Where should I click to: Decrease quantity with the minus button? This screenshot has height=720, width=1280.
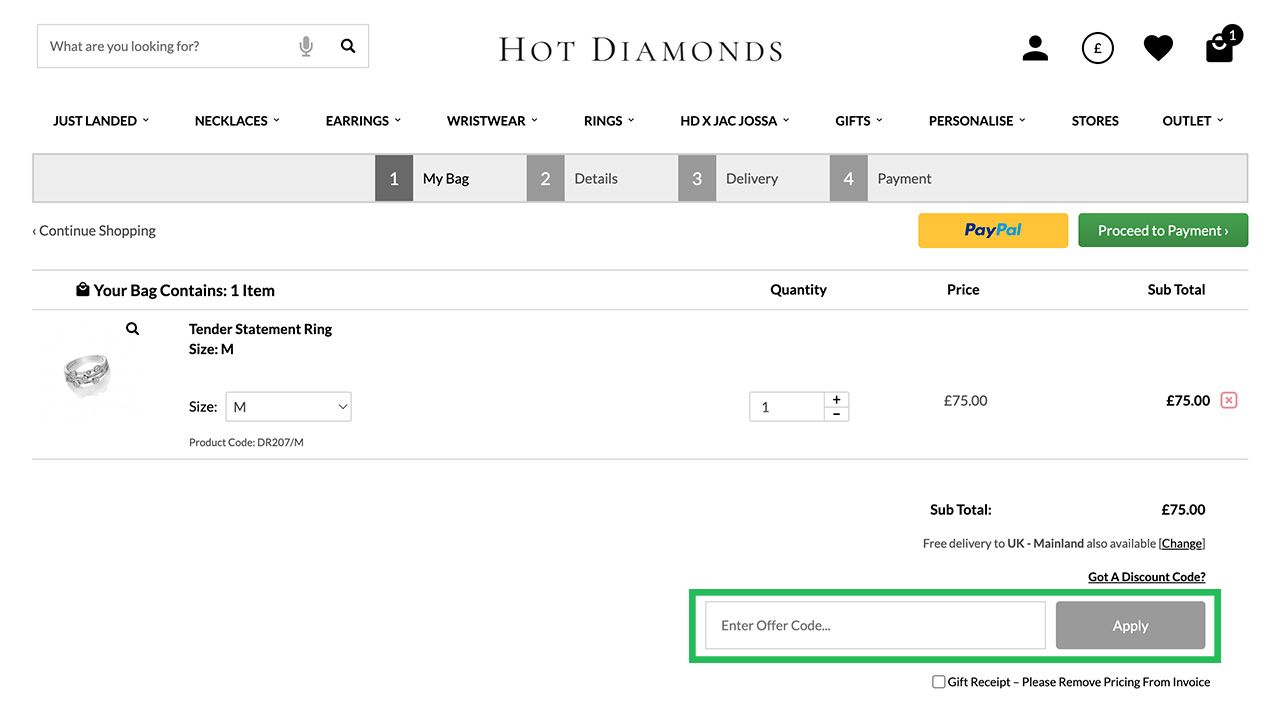click(836, 414)
